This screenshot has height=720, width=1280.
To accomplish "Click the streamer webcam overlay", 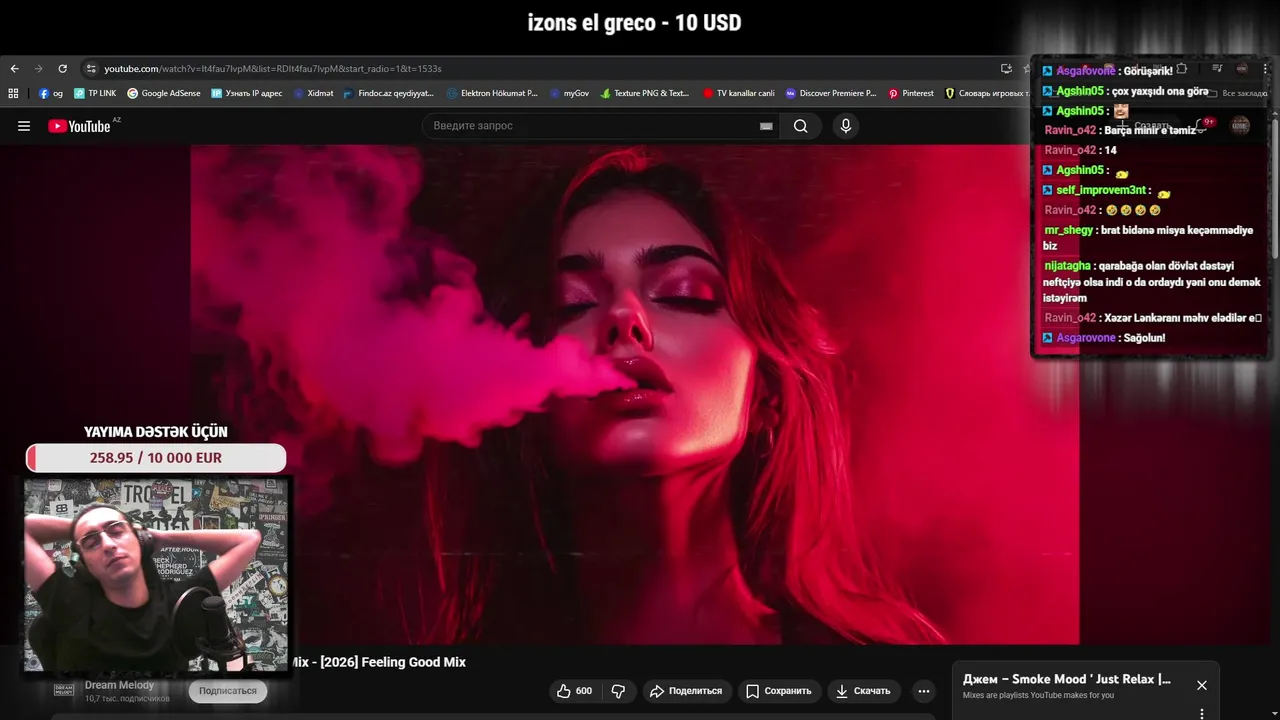I will point(156,575).
